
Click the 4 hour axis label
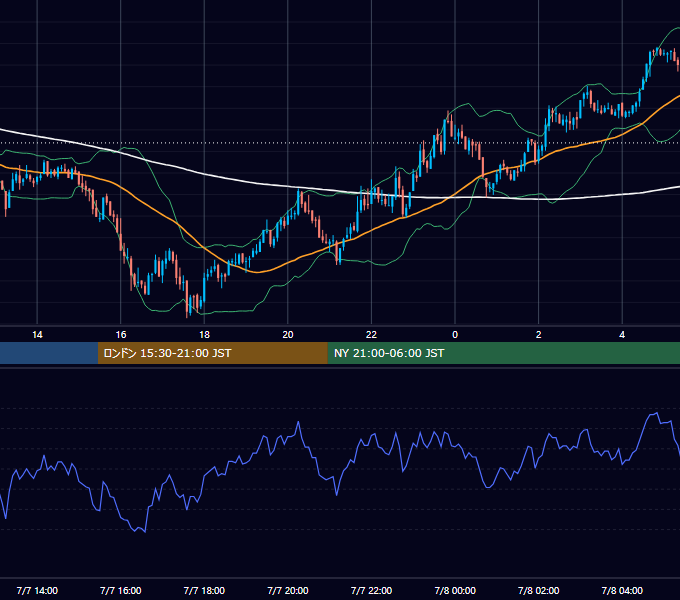point(622,335)
